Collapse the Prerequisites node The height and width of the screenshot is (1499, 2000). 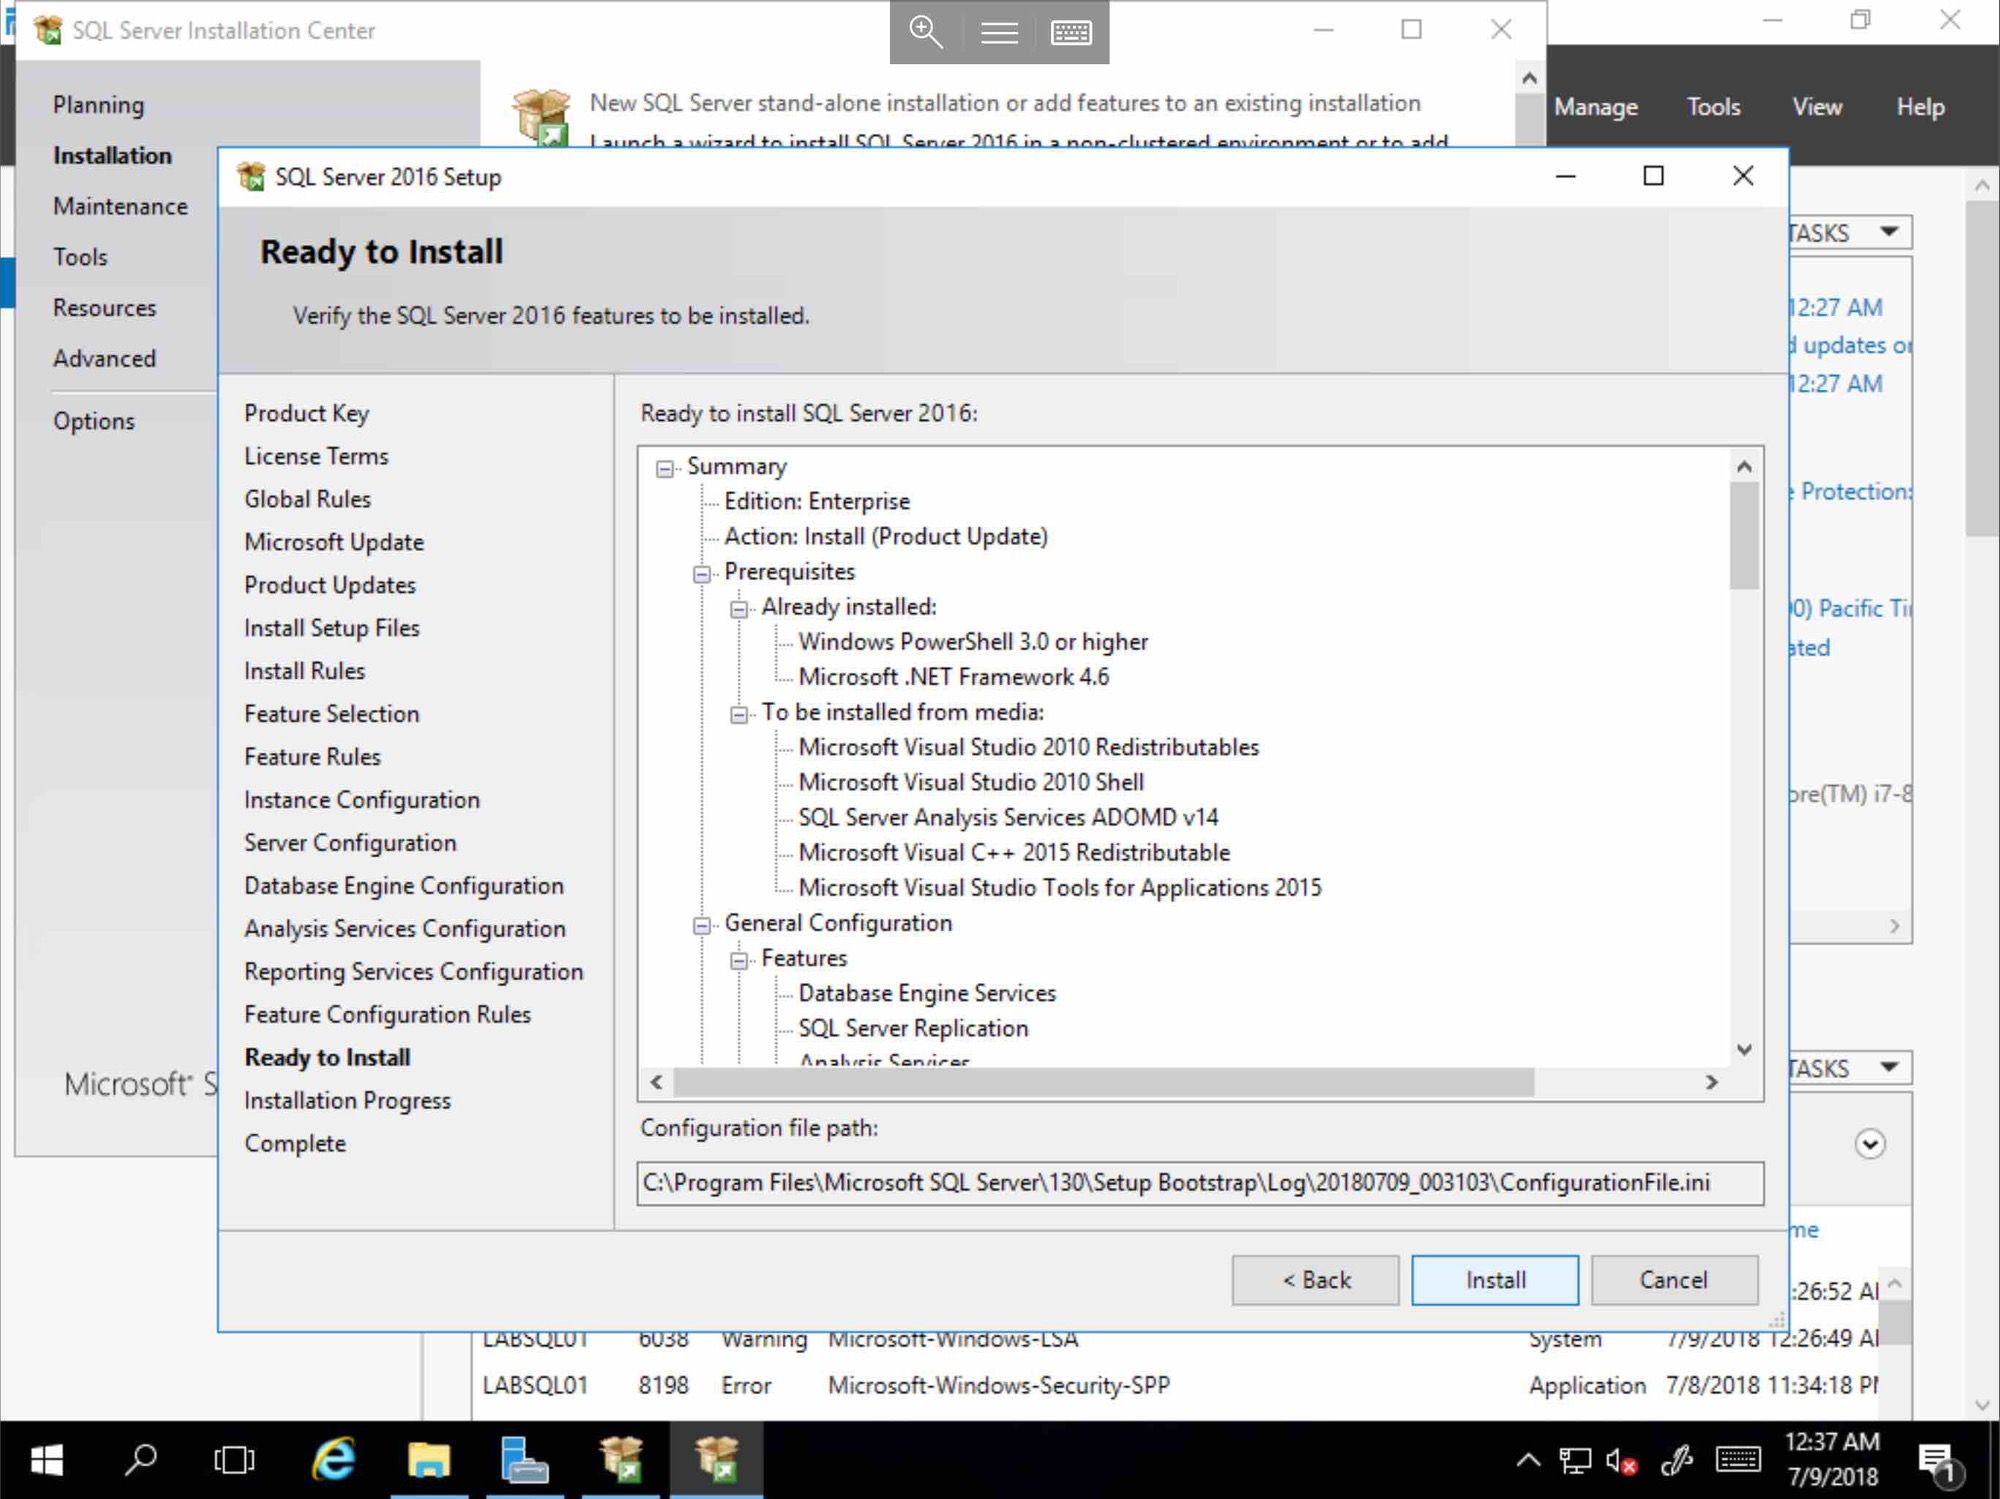(x=702, y=574)
